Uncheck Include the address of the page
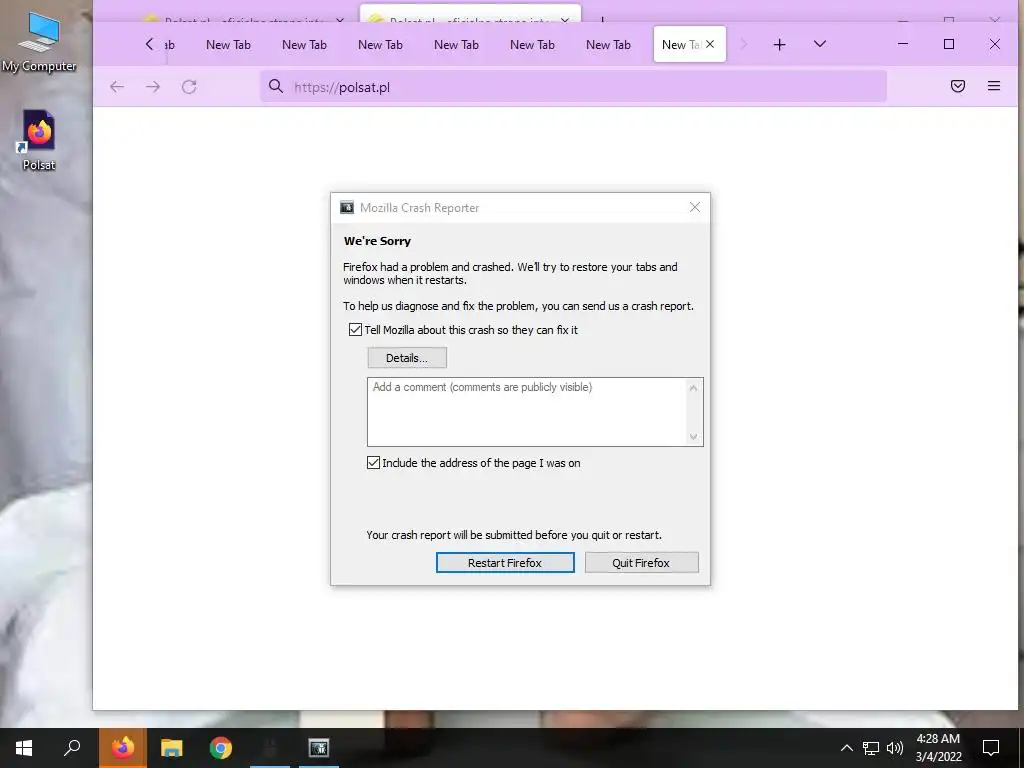1024x768 pixels. pos(374,463)
